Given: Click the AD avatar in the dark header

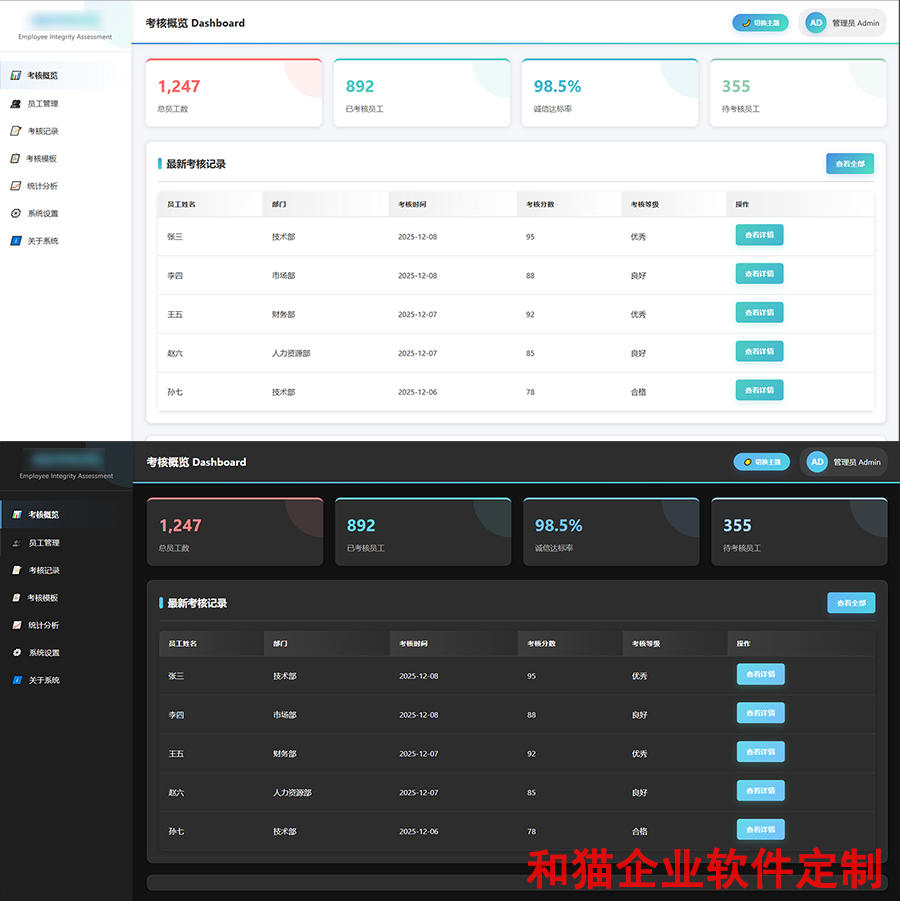Looking at the screenshot, I should 817,462.
